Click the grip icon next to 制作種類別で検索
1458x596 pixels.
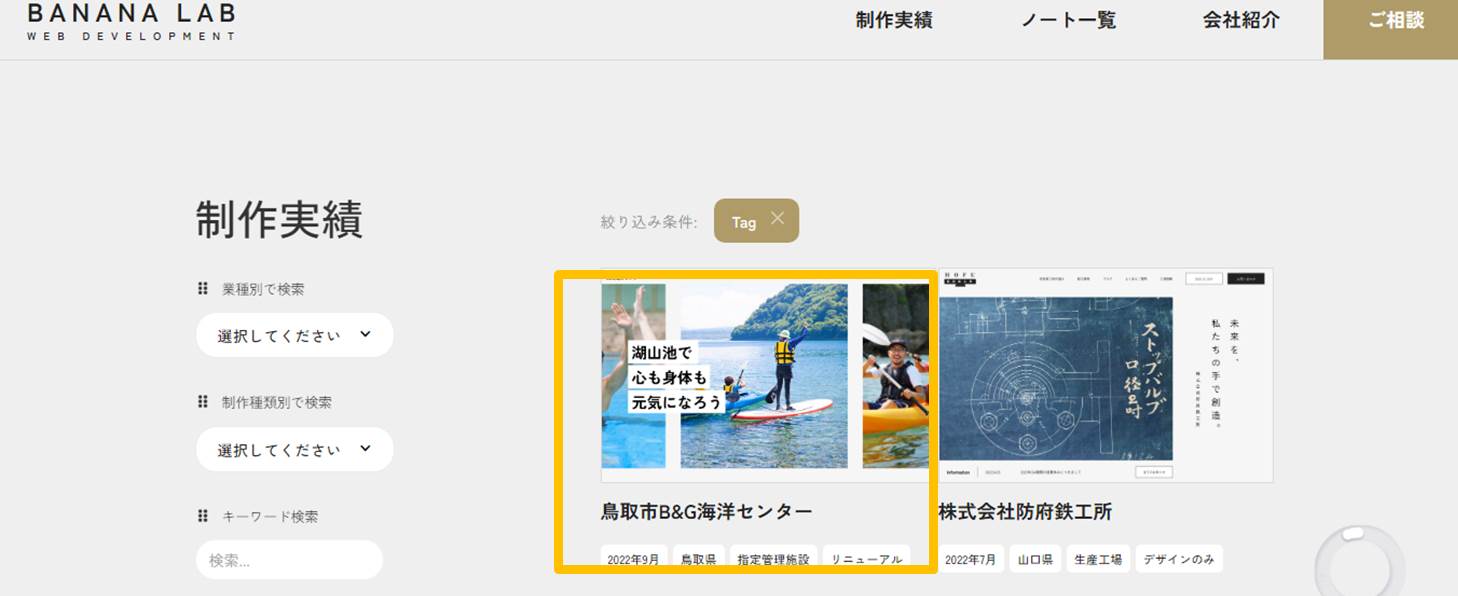click(x=204, y=402)
